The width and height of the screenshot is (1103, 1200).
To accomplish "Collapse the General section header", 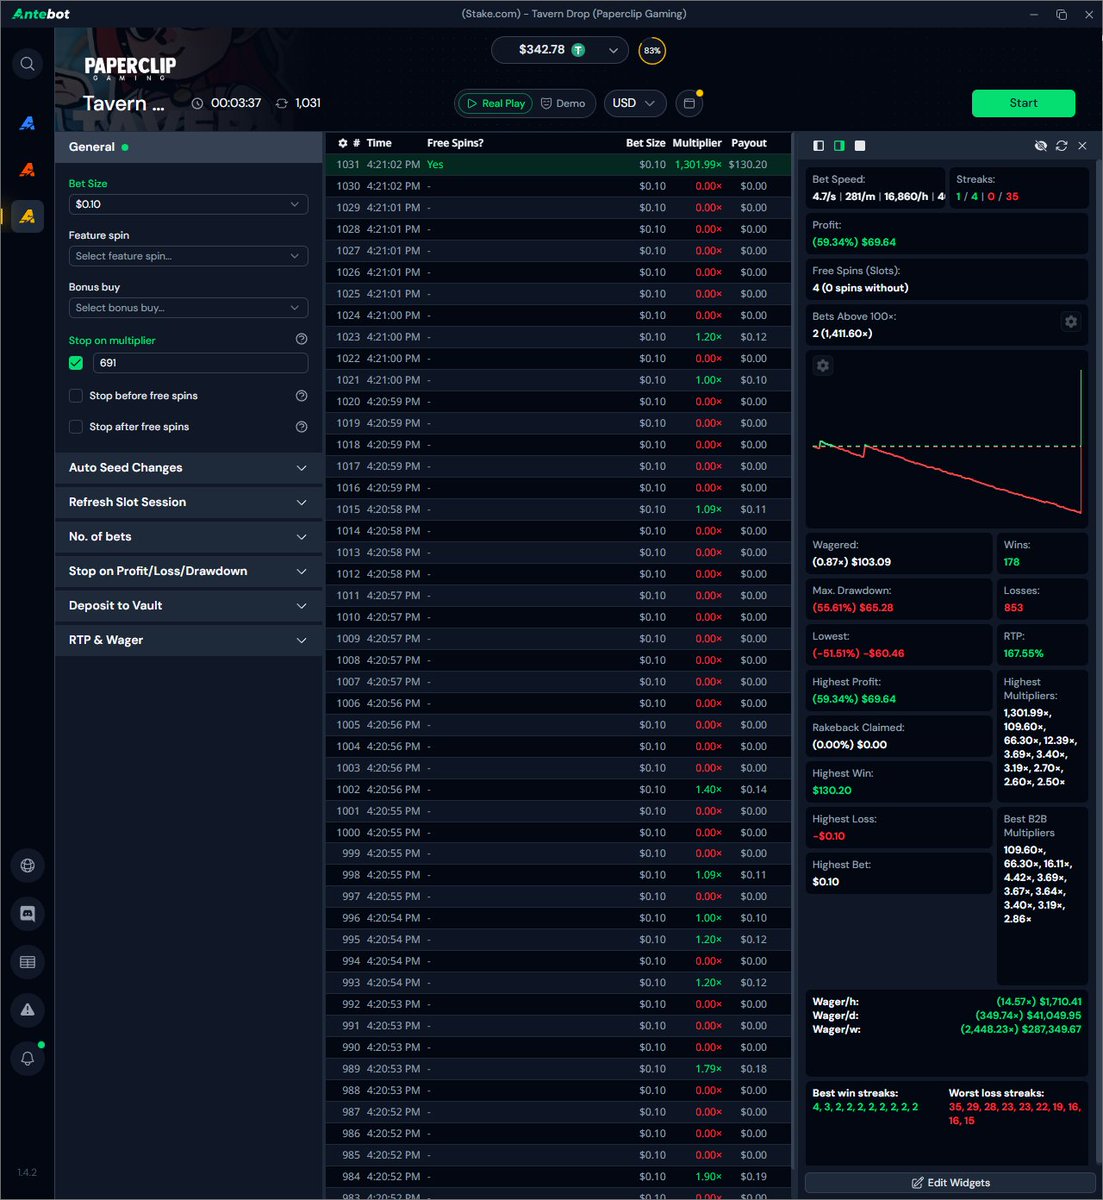I will click(x=188, y=147).
